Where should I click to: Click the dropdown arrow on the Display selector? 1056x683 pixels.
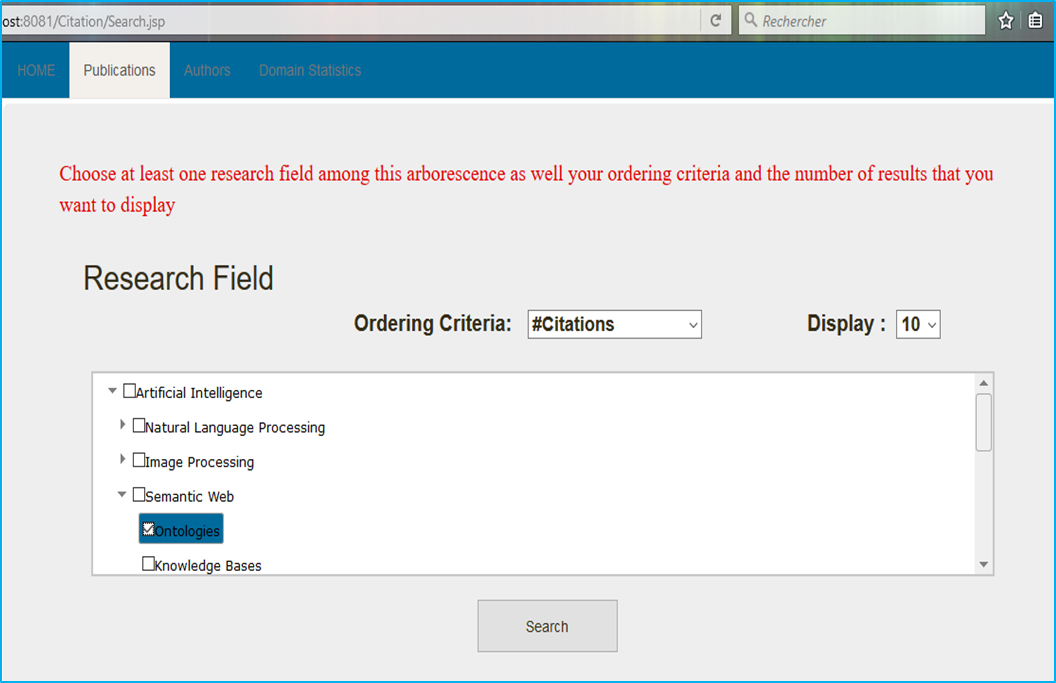click(930, 323)
